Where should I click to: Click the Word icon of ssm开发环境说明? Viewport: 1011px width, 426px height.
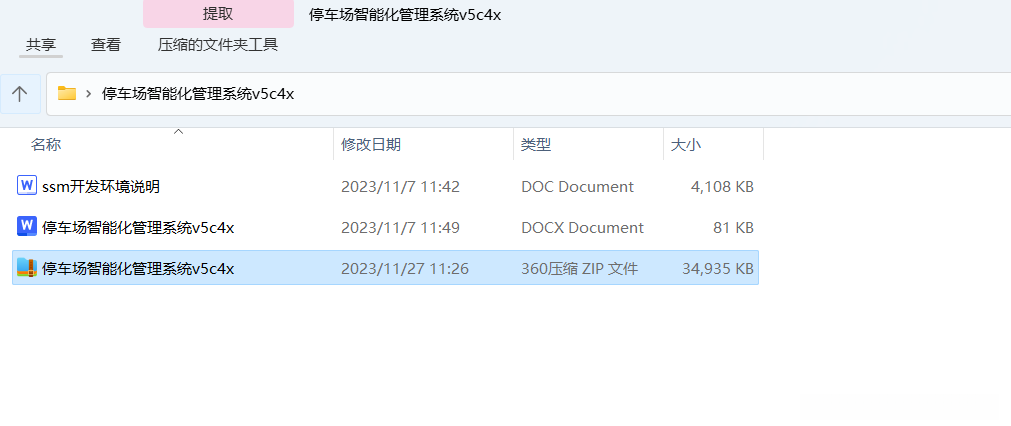click(26, 186)
